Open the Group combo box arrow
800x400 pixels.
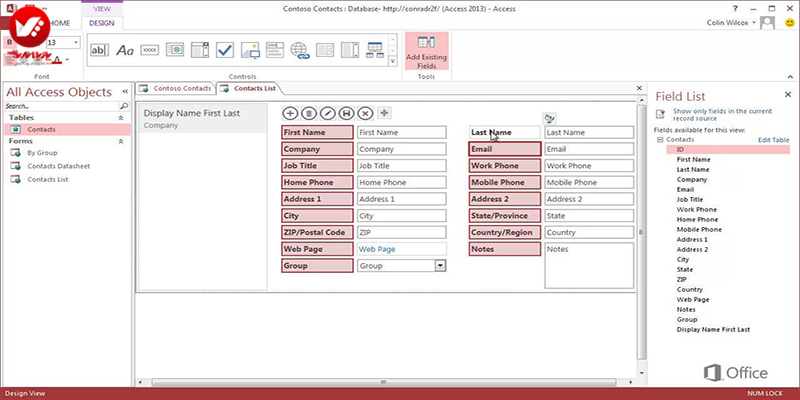tap(440, 266)
